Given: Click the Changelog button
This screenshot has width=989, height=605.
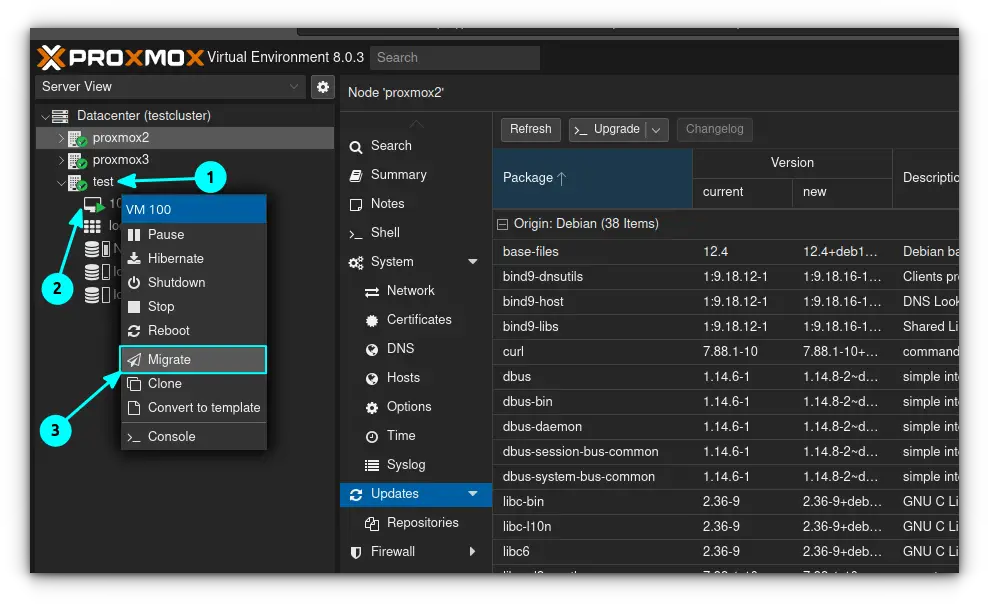Looking at the screenshot, I should tap(715, 129).
